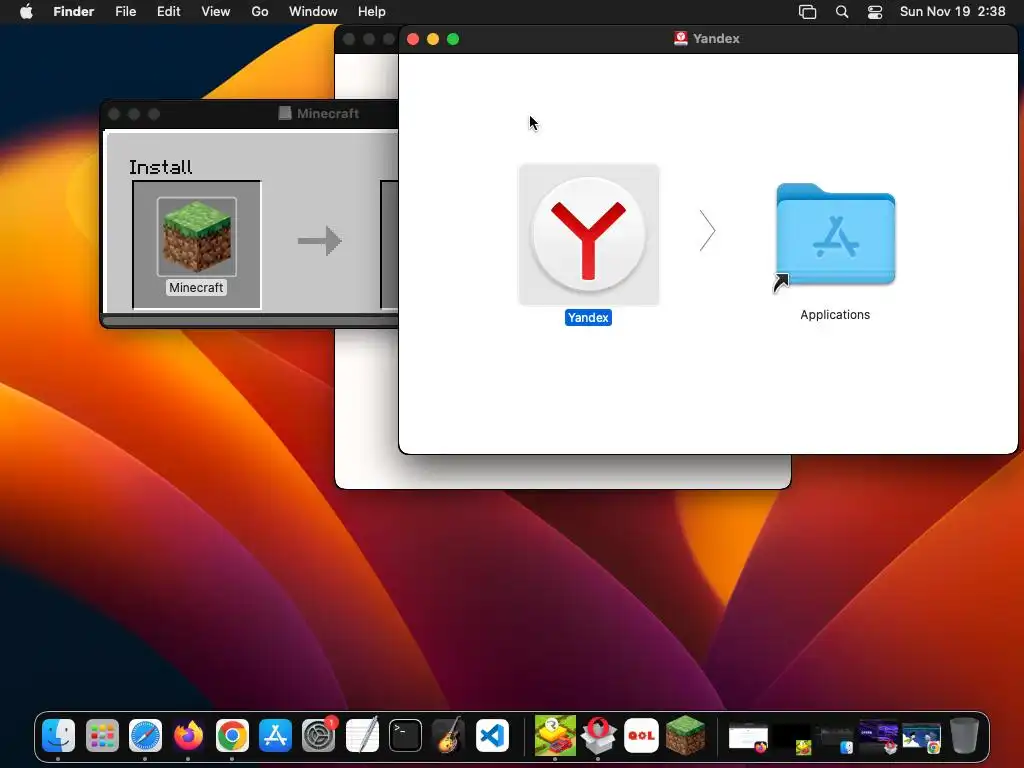This screenshot has width=1024, height=768.
Task: Click the Yandex disk icon in title bar
Action: click(680, 39)
